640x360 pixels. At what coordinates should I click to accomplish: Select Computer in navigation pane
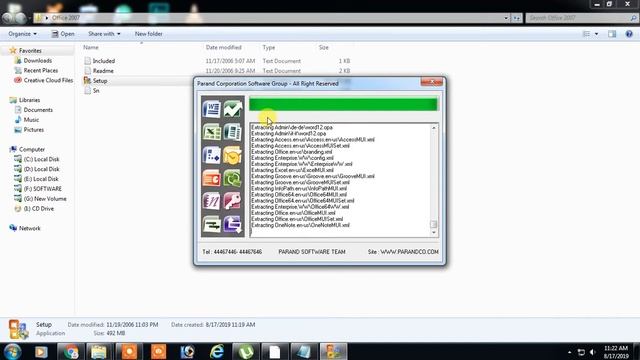pos(27,149)
